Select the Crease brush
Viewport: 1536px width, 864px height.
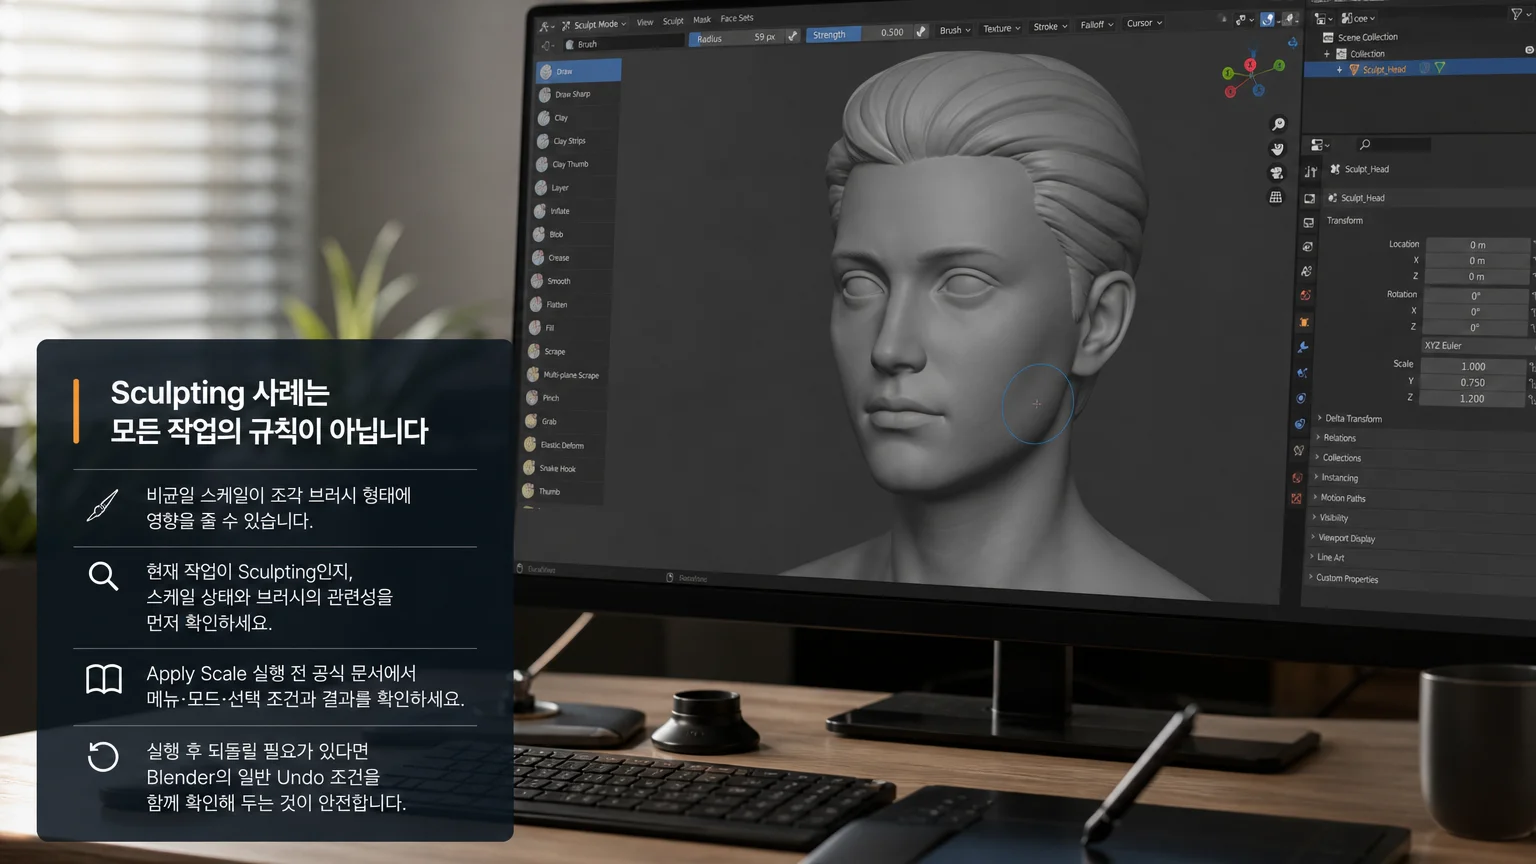(x=572, y=258)
